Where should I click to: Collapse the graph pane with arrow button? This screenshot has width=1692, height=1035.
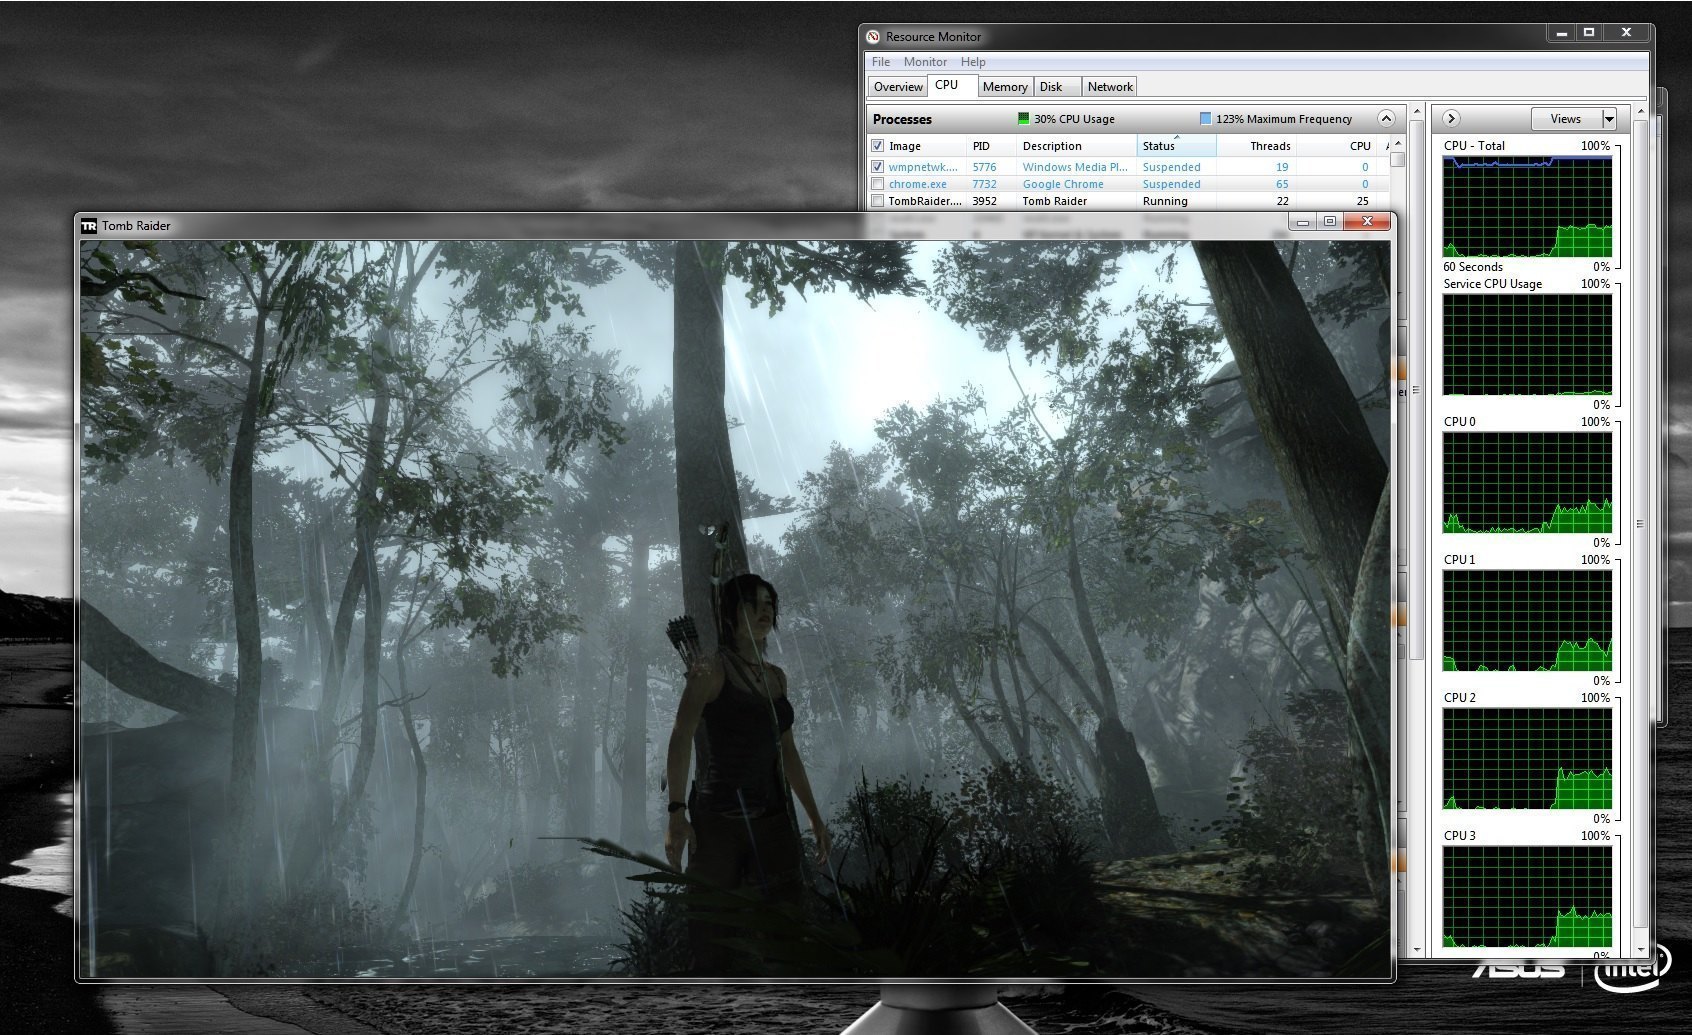pos(1451,119)
